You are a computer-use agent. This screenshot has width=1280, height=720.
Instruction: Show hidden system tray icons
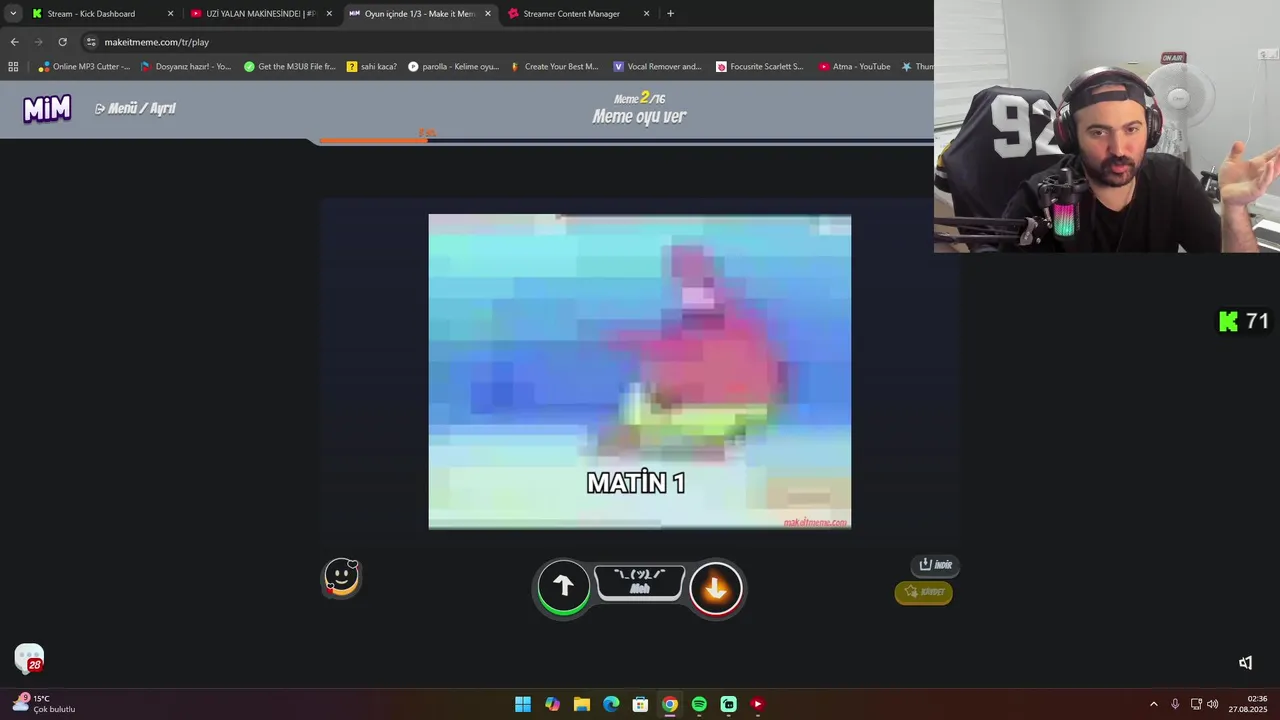tap(1153, 704)
